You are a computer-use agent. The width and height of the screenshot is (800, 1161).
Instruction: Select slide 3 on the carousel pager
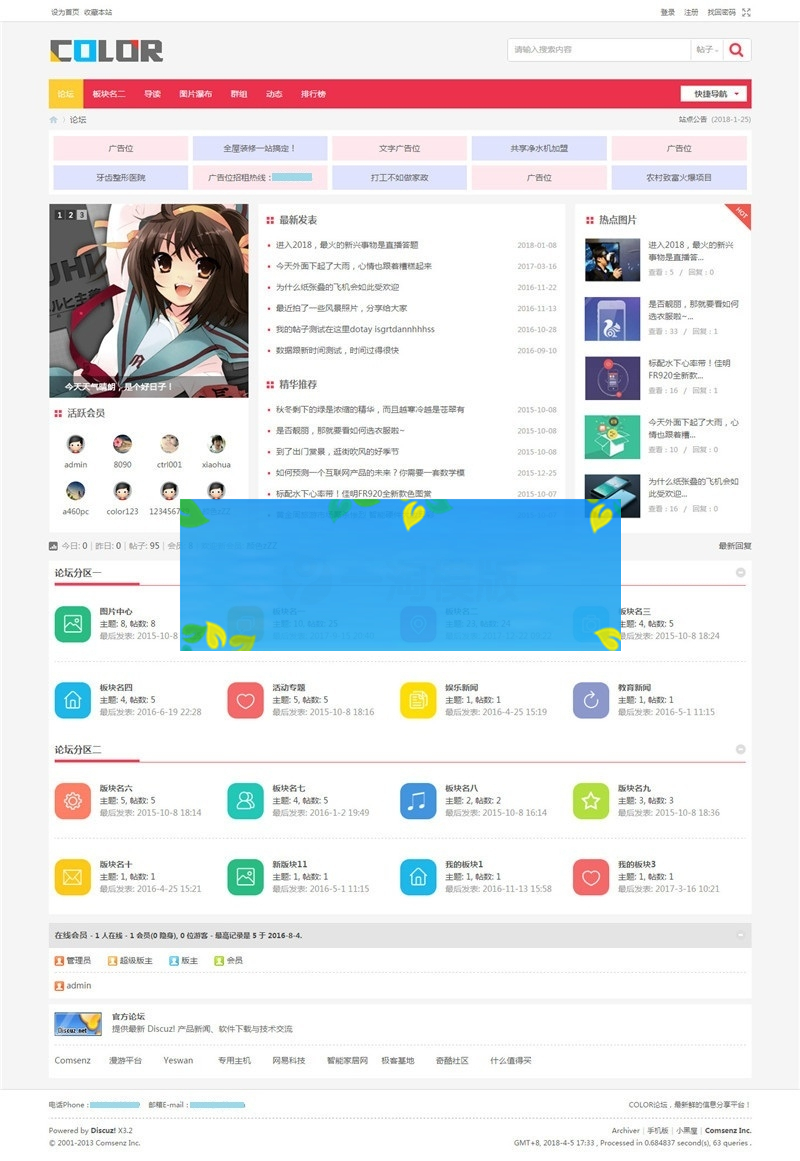[x=80, y=213]
